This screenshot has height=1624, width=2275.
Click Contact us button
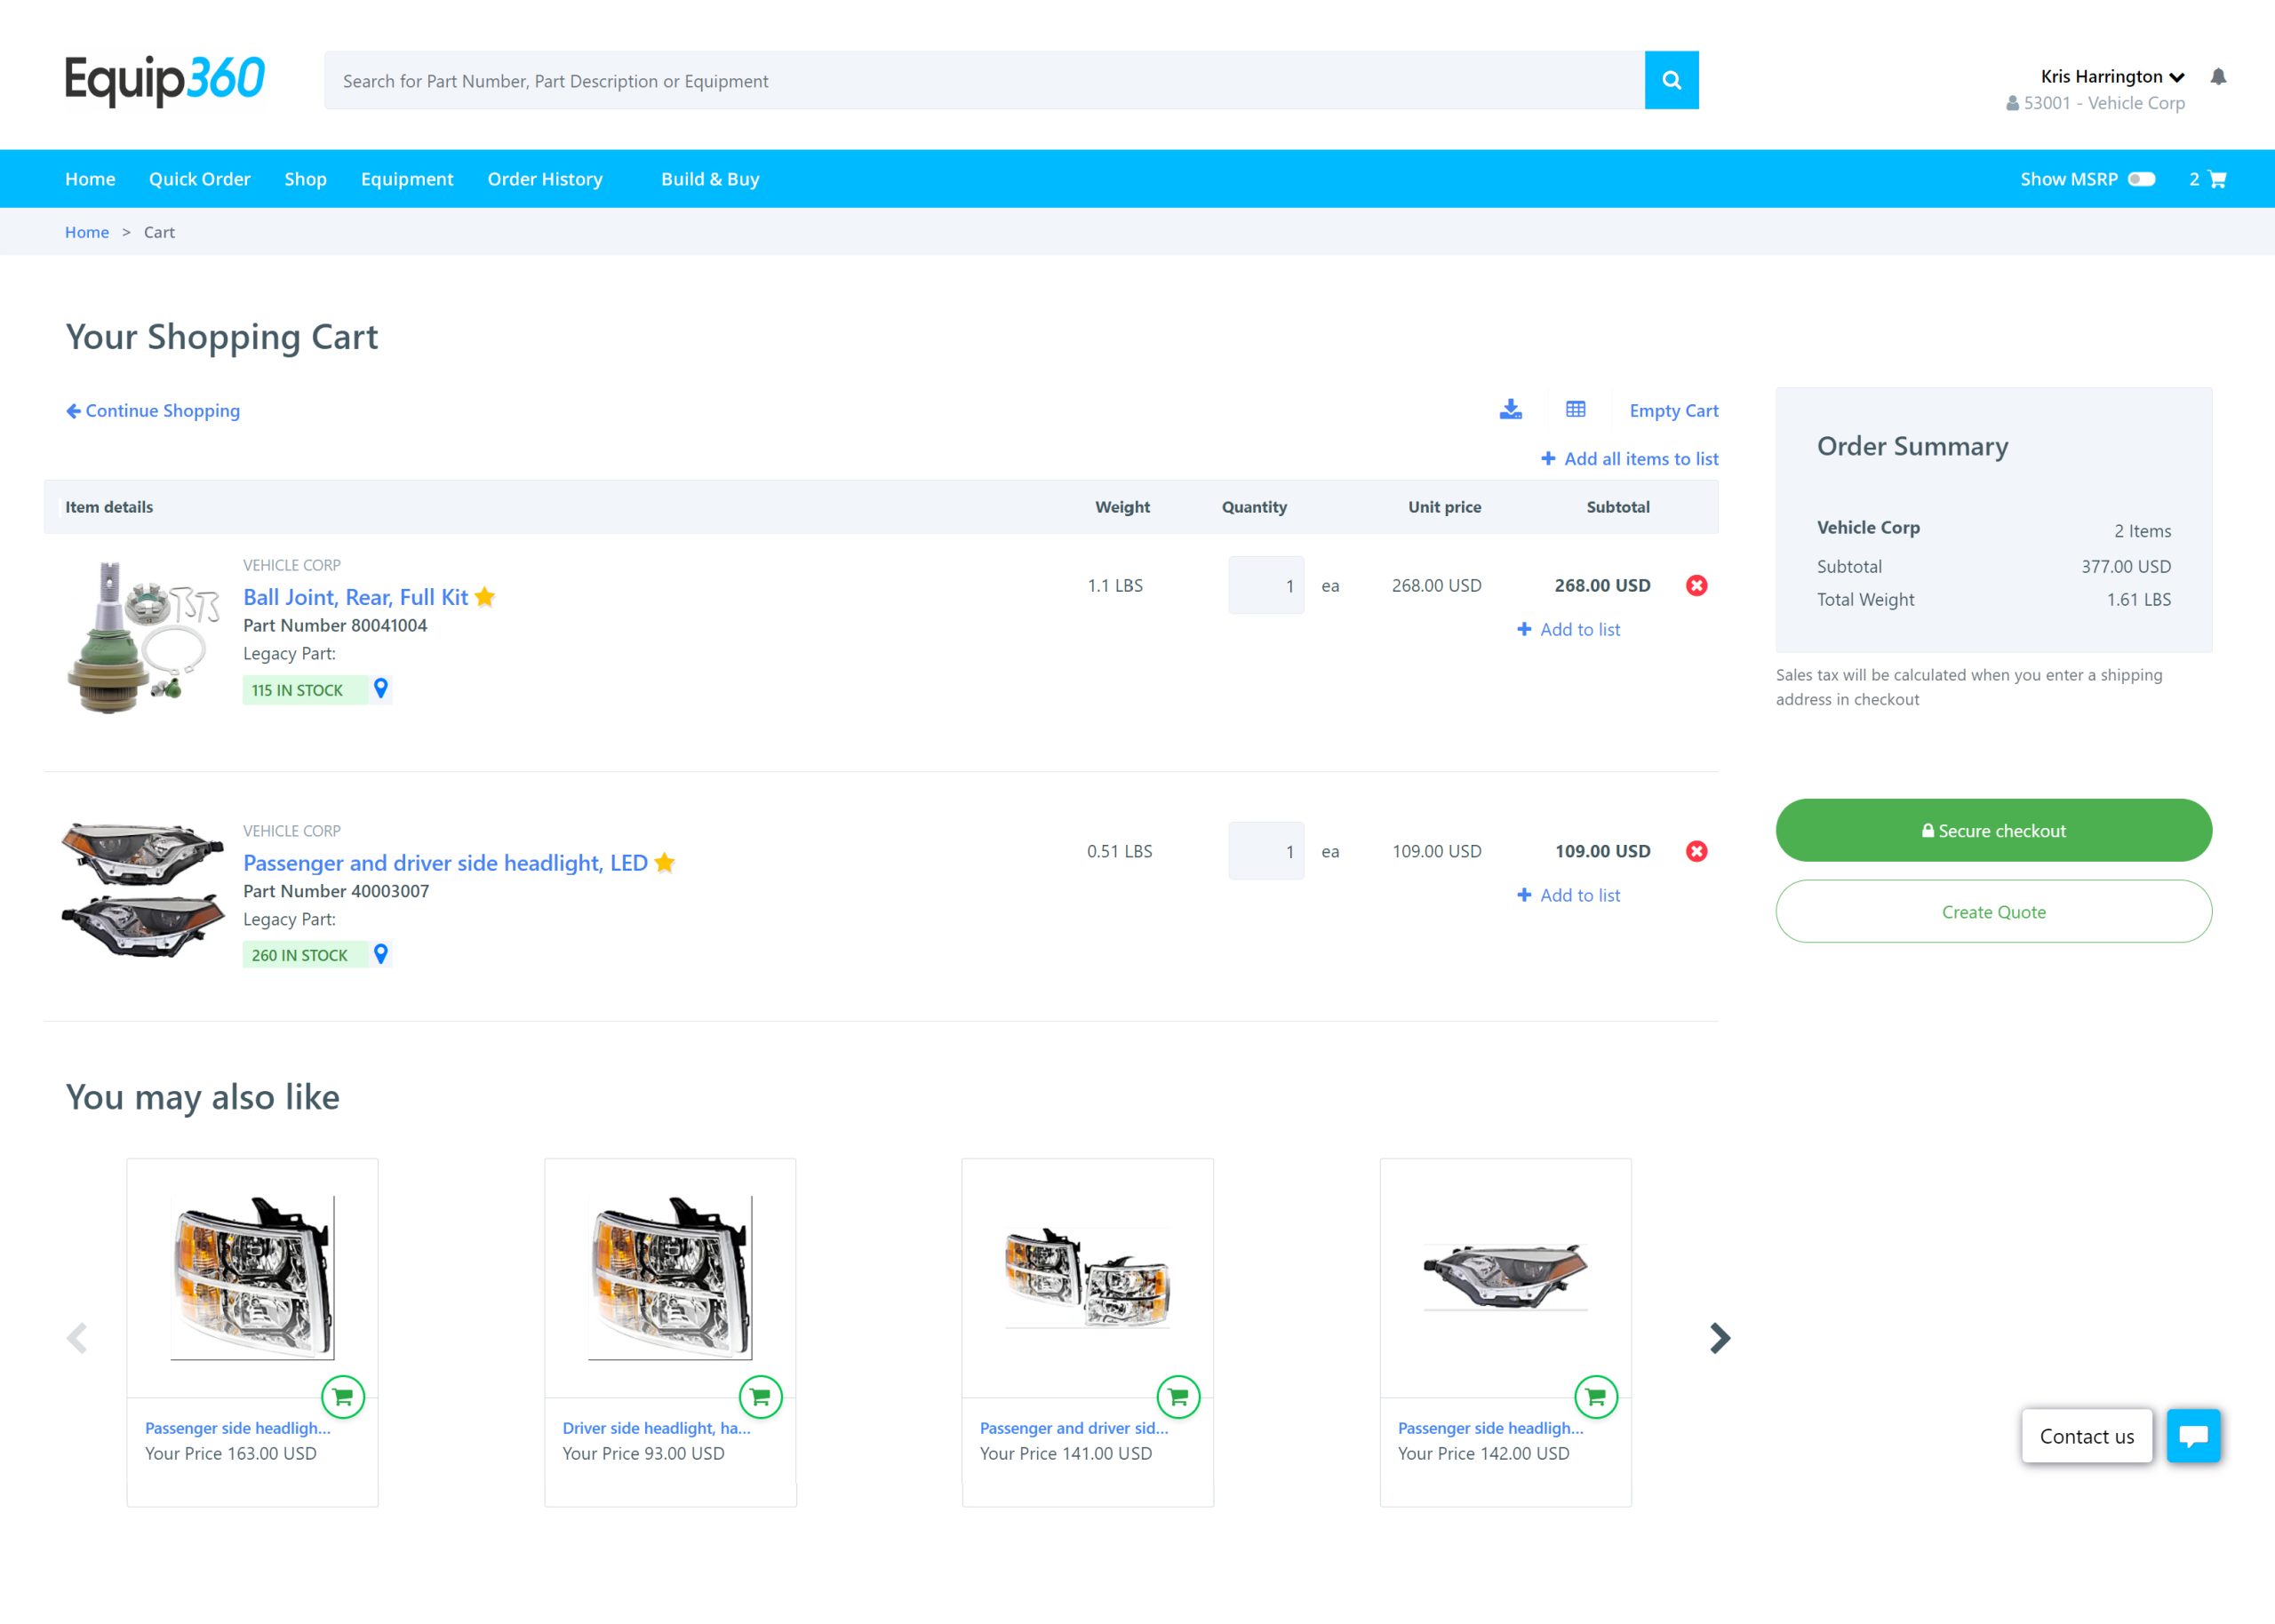click(2086, 1436)
